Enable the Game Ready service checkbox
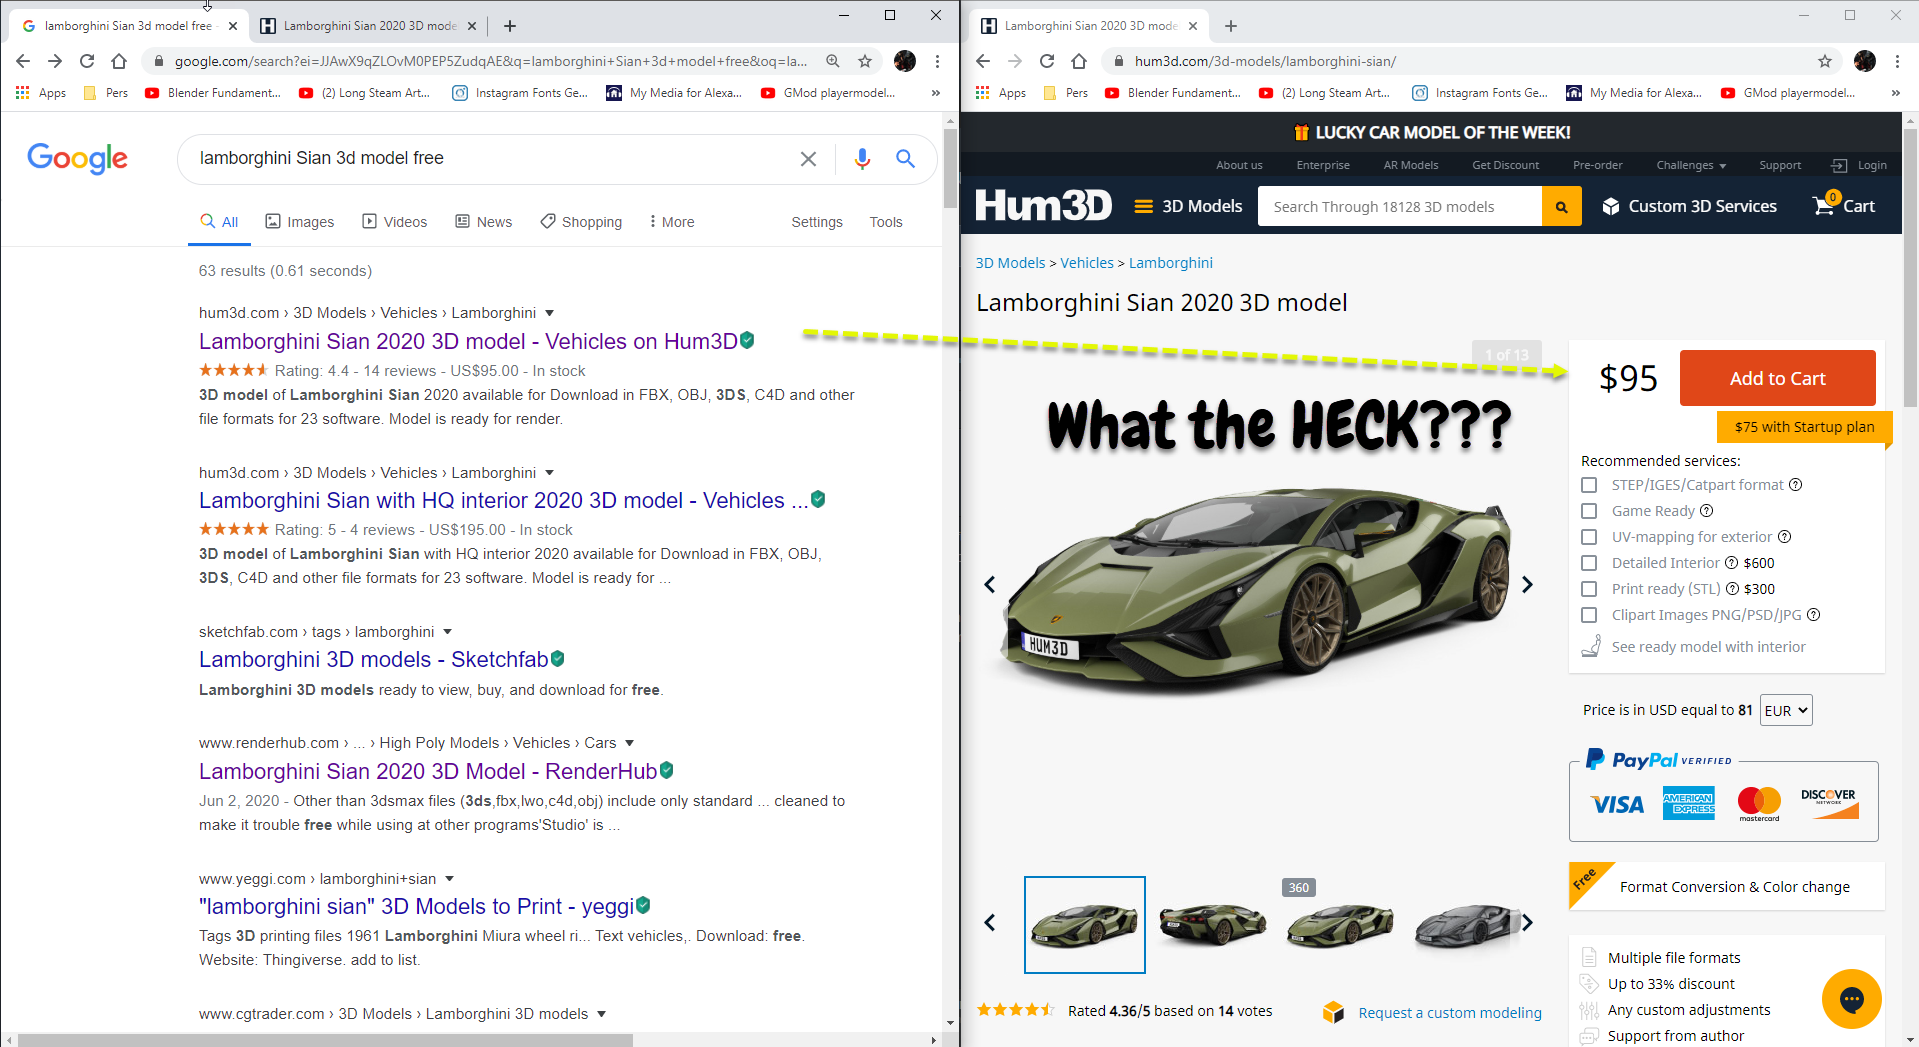 pyautogui.click(x=1589, y=511)
